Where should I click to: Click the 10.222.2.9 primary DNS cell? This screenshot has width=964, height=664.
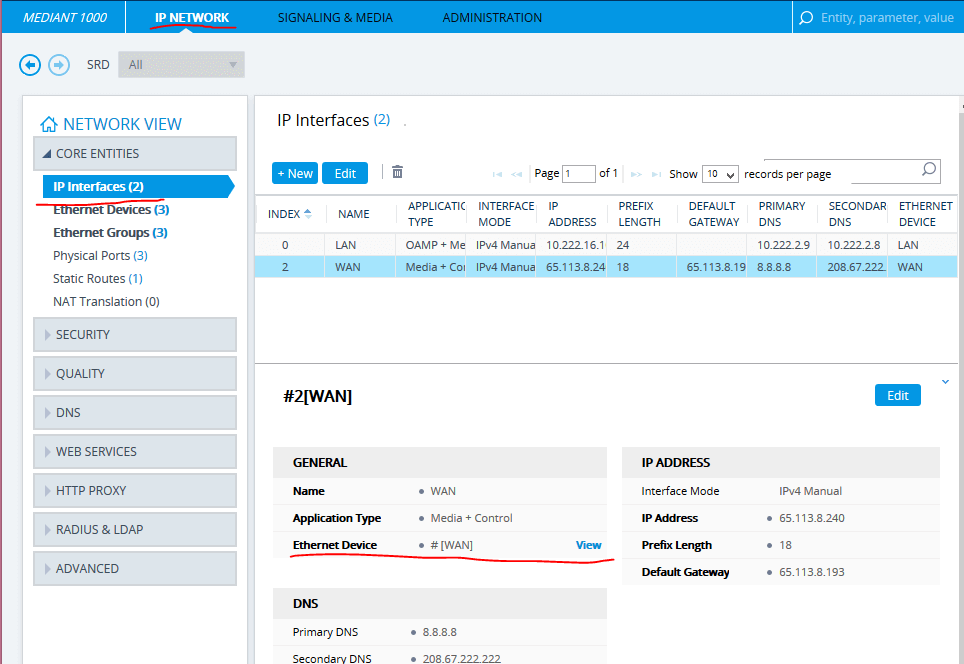tap(783, 245)
